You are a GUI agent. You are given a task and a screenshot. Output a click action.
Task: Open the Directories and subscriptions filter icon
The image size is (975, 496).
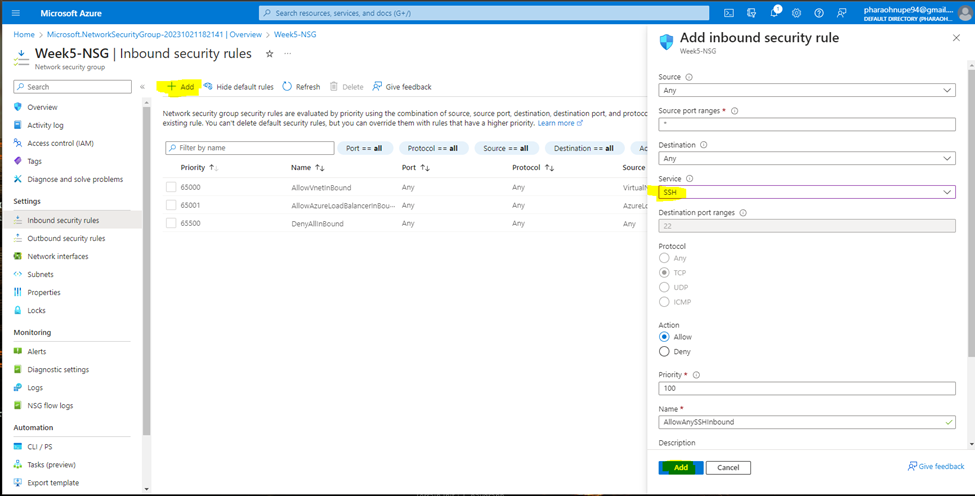coord(752,12)
